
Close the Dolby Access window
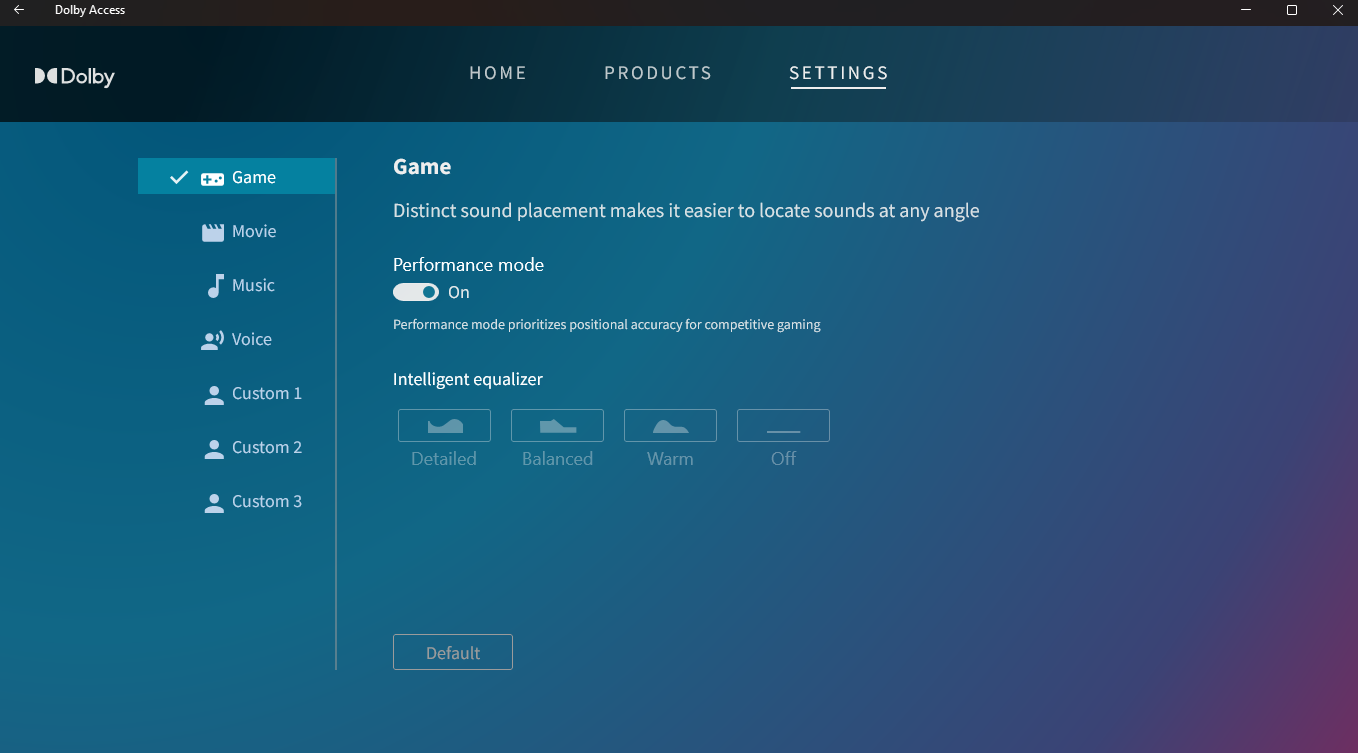1337,10
